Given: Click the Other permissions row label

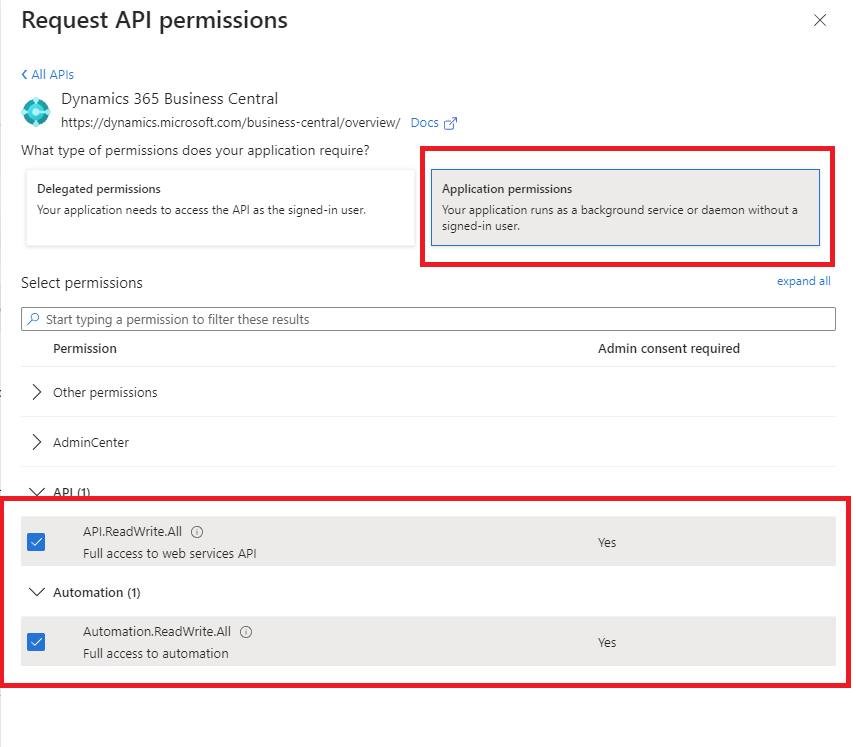Looking at the screenshot, I should pos(105,393).
